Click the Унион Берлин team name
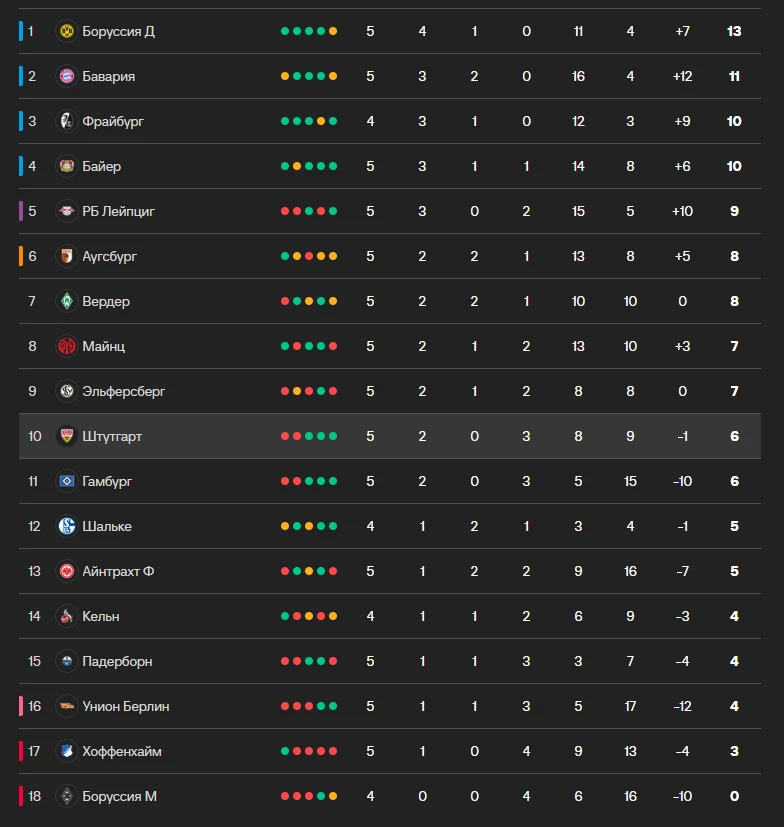Image resolution: width=784 pixels, height=827 pixels. point(126,706)
